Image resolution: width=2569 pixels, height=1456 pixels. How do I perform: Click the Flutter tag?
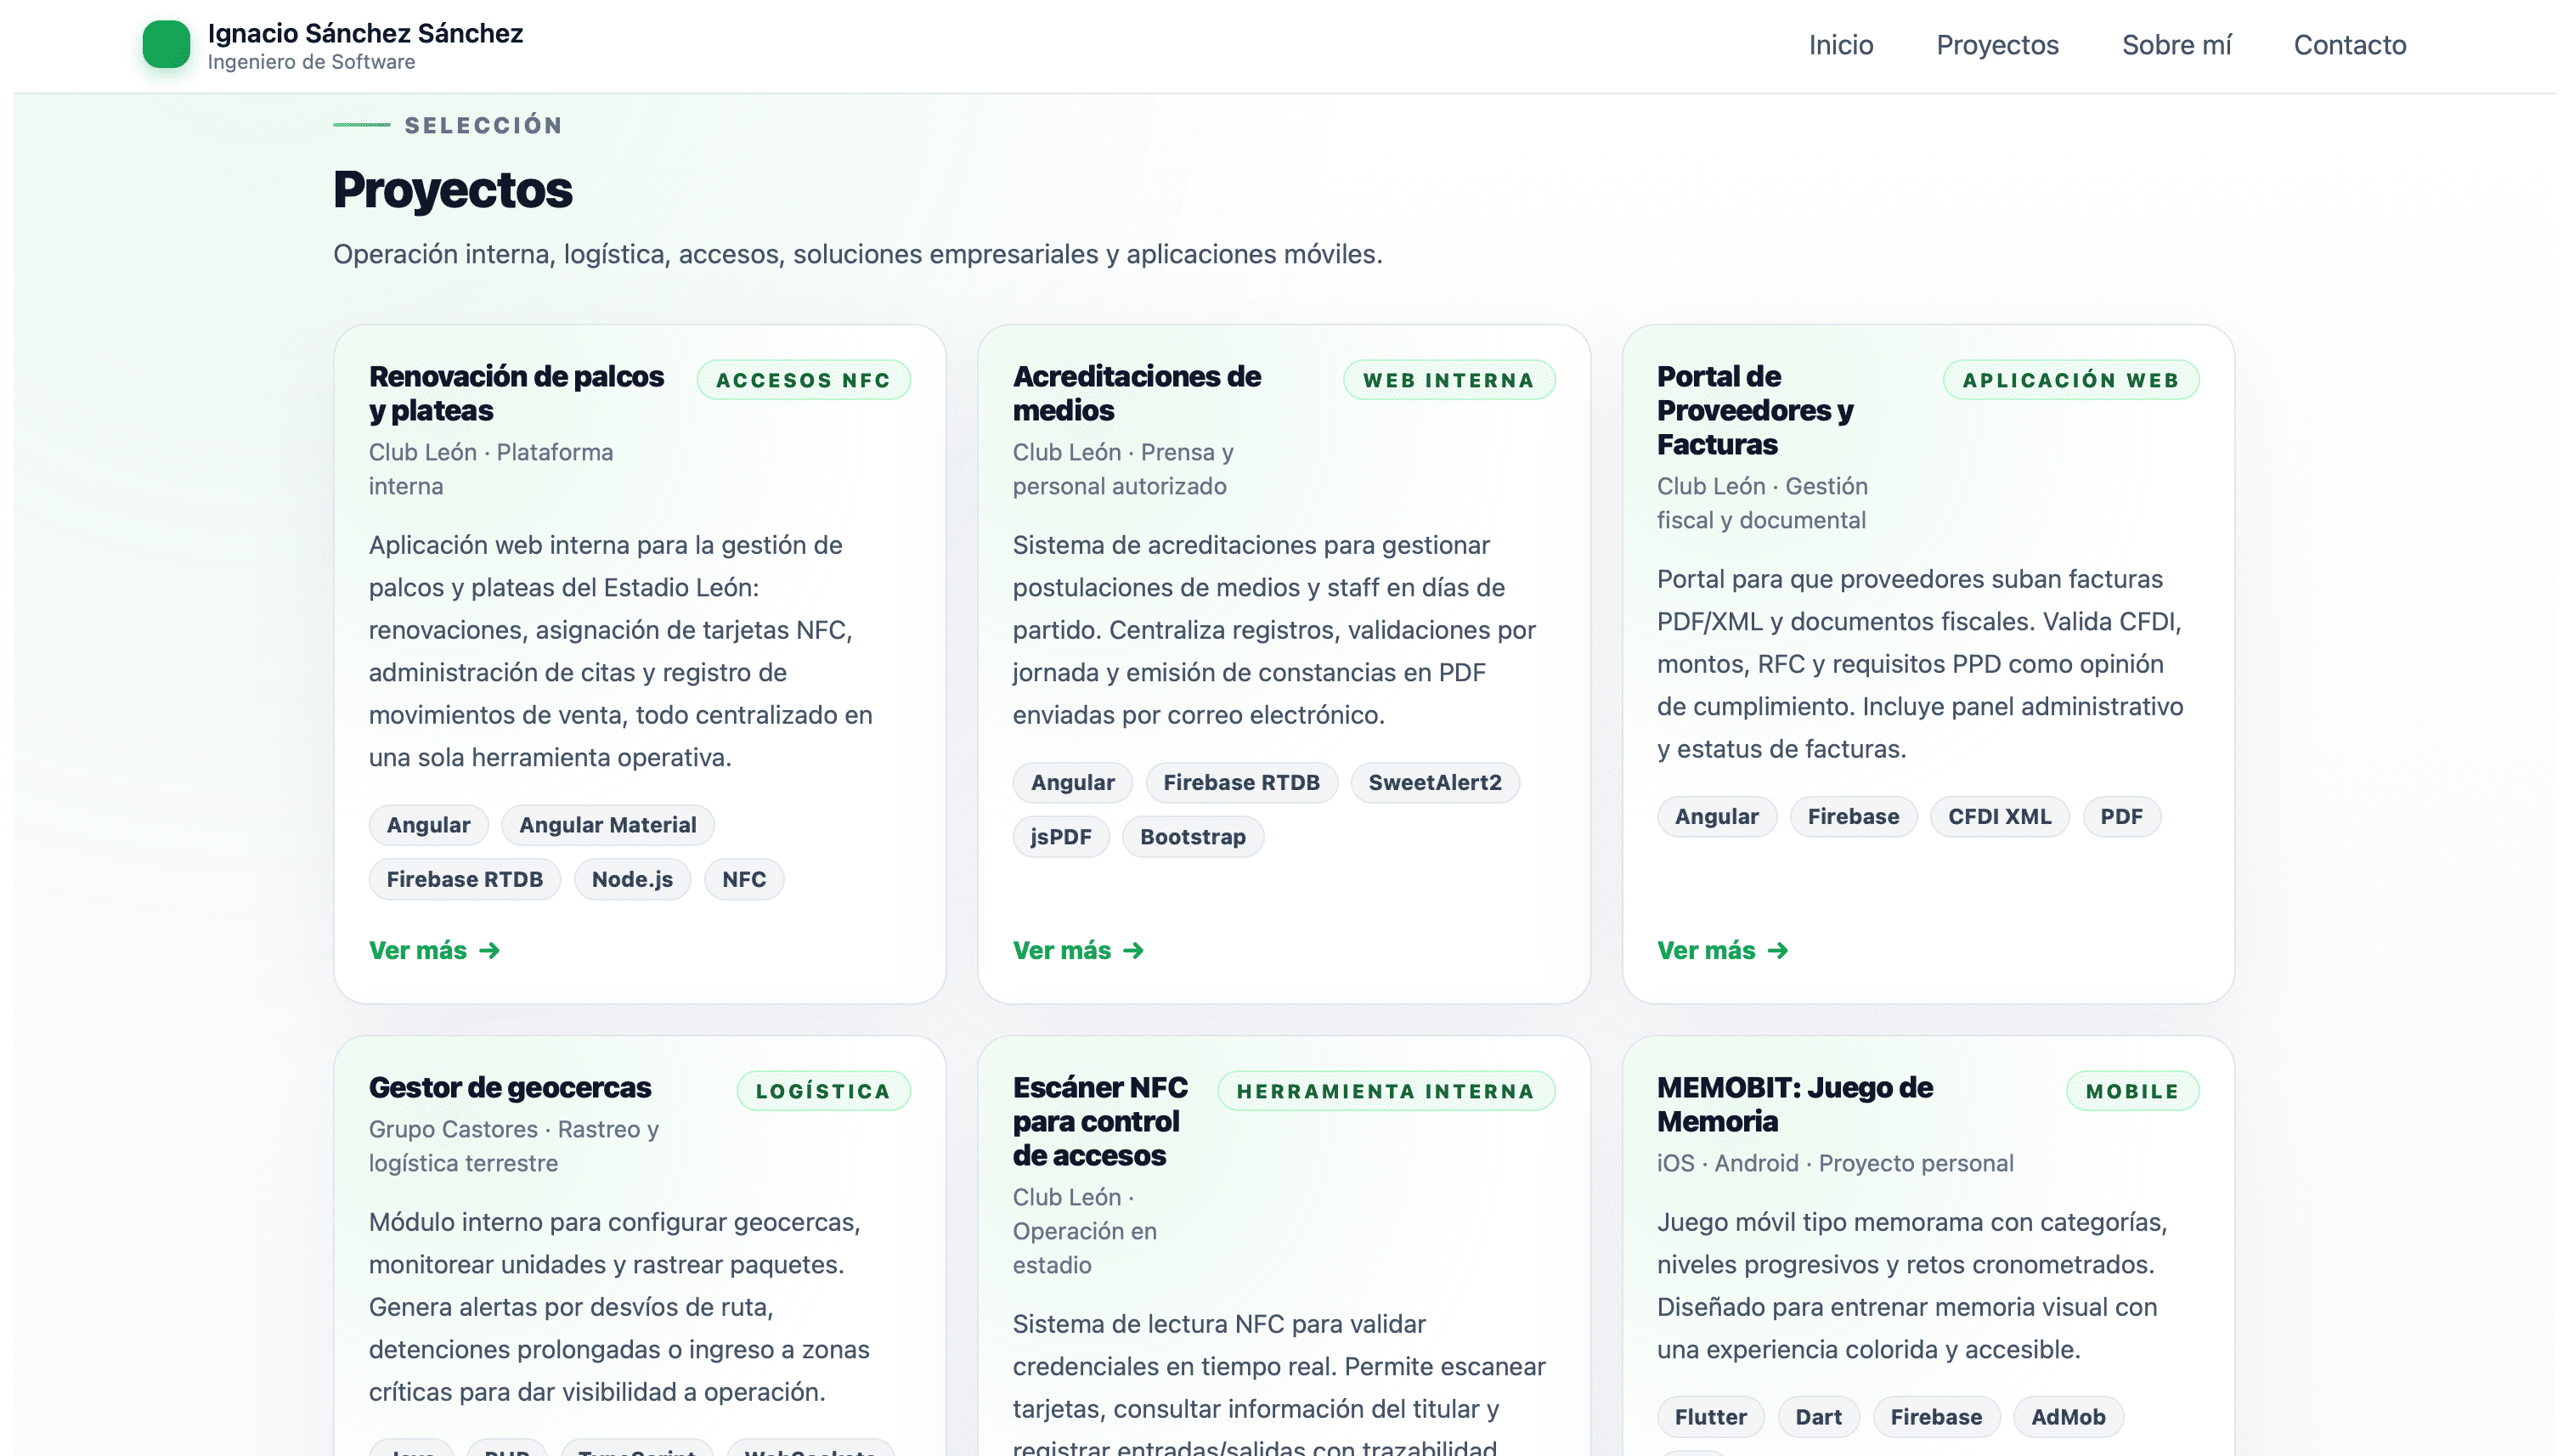tap(1710, 1417)
